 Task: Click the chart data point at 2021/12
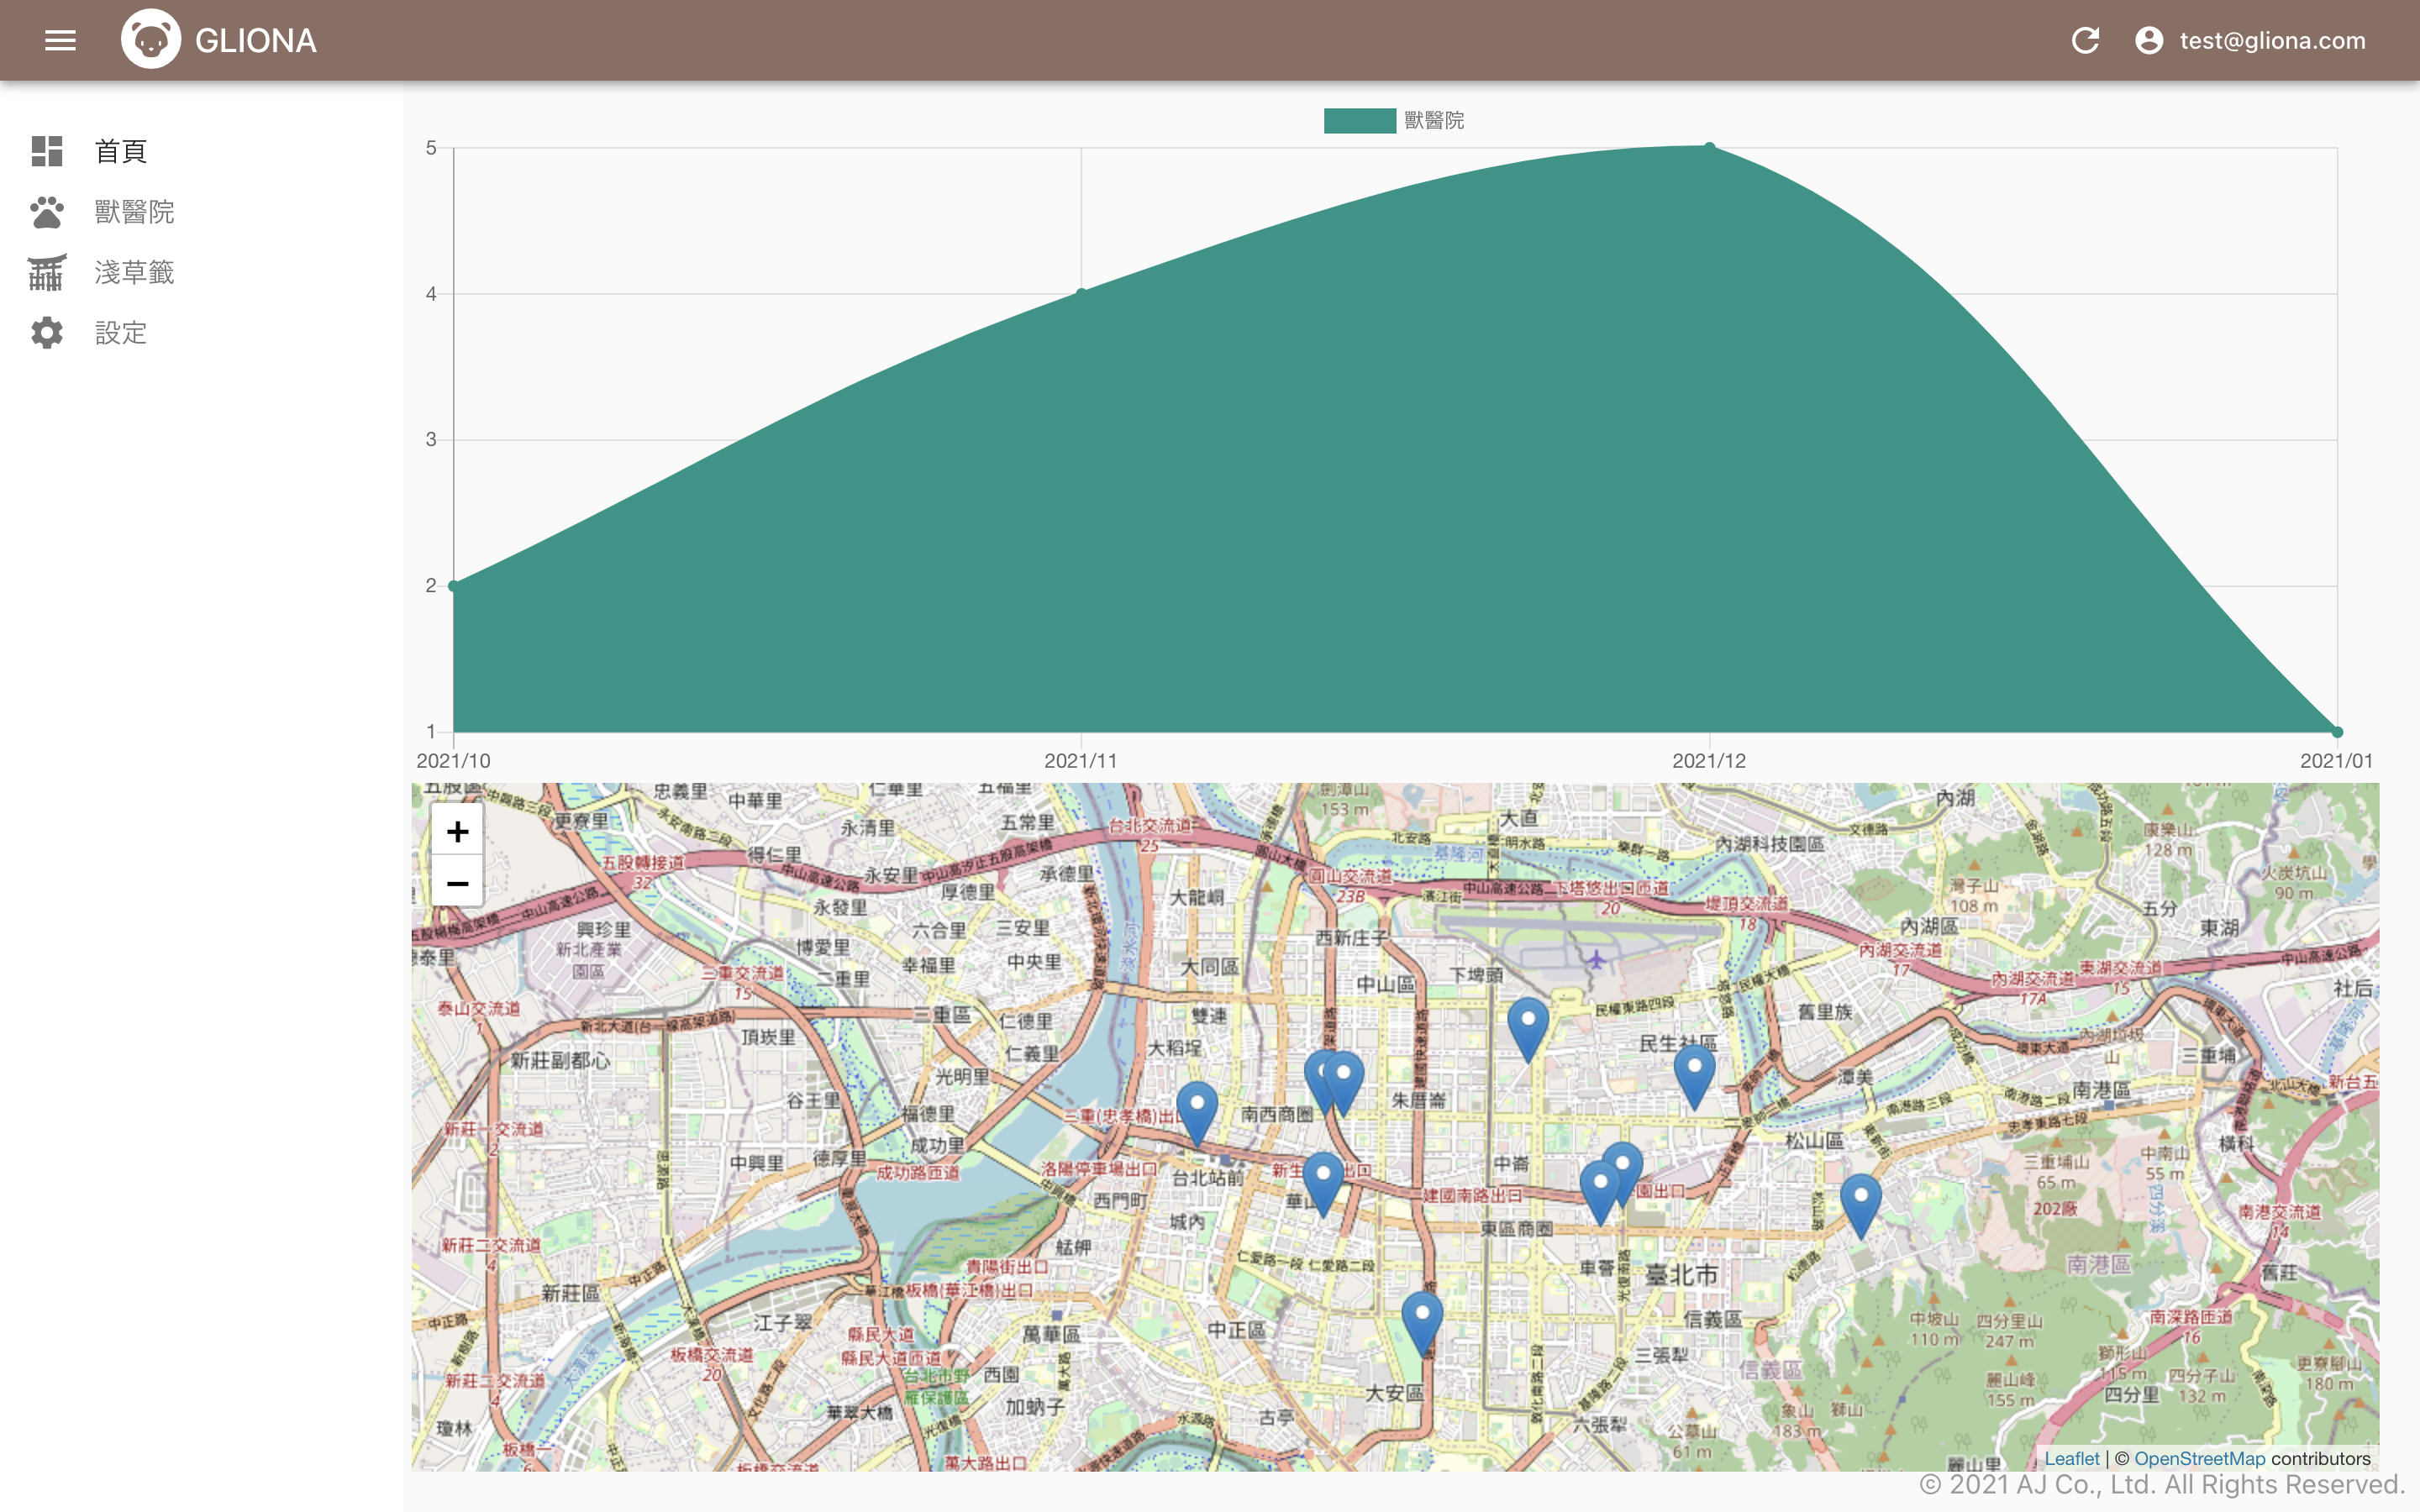coord(1709,147)
